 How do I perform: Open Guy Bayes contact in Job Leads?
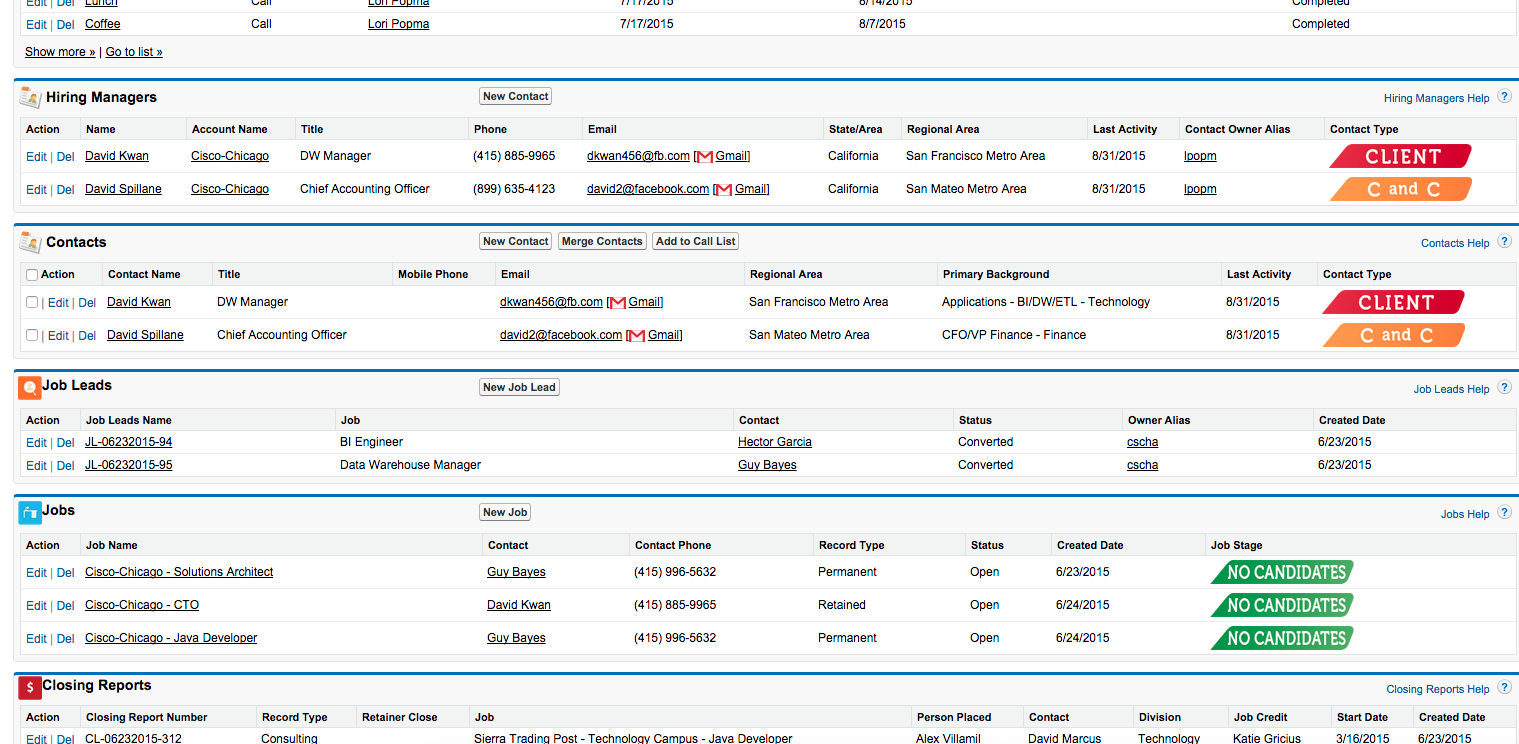coord(767,465)
